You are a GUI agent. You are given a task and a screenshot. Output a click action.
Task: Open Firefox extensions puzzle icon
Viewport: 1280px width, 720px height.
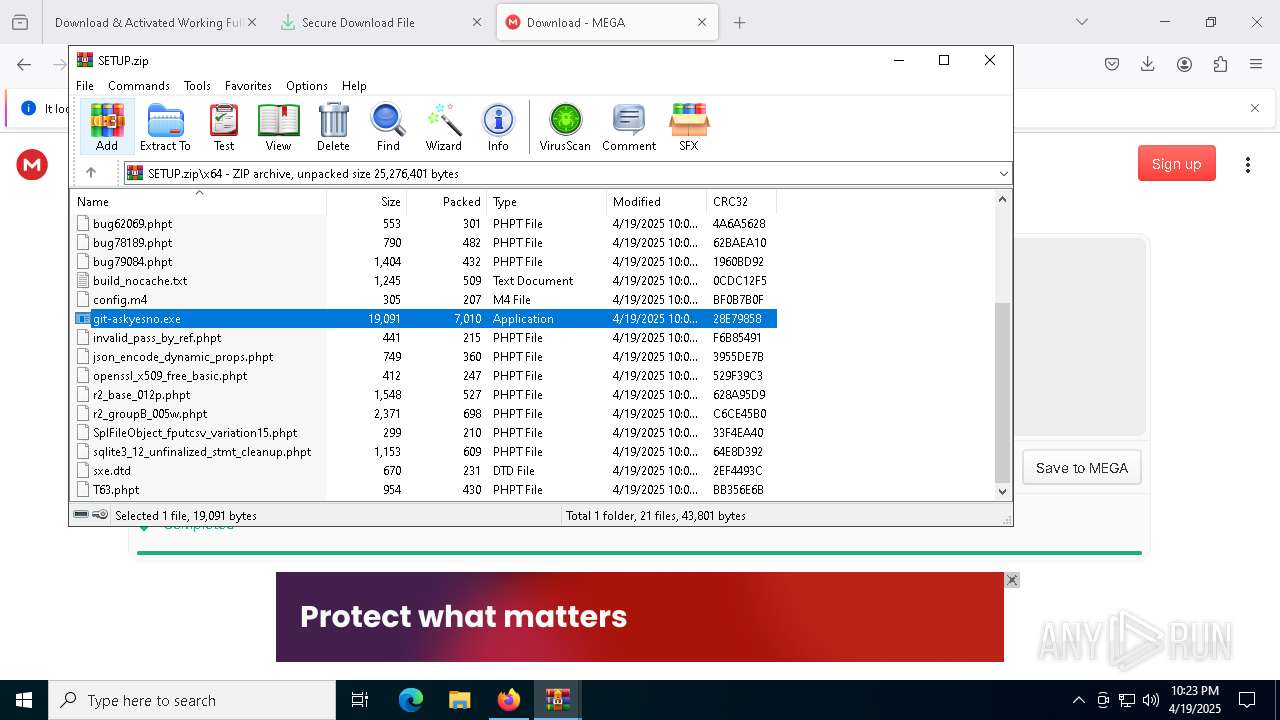coord(1220,64)
